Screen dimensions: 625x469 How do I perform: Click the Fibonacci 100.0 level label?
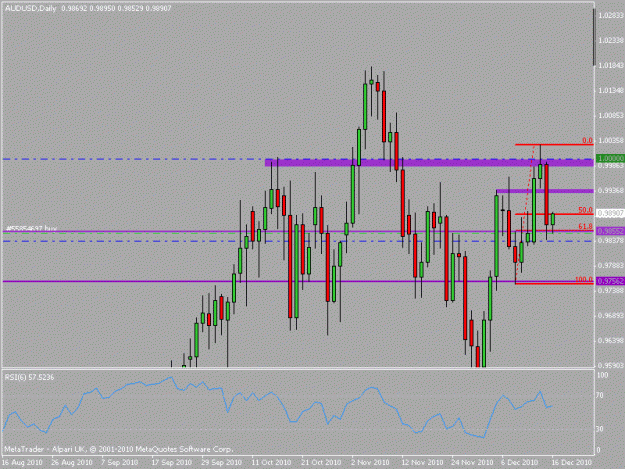pos(584,280)
